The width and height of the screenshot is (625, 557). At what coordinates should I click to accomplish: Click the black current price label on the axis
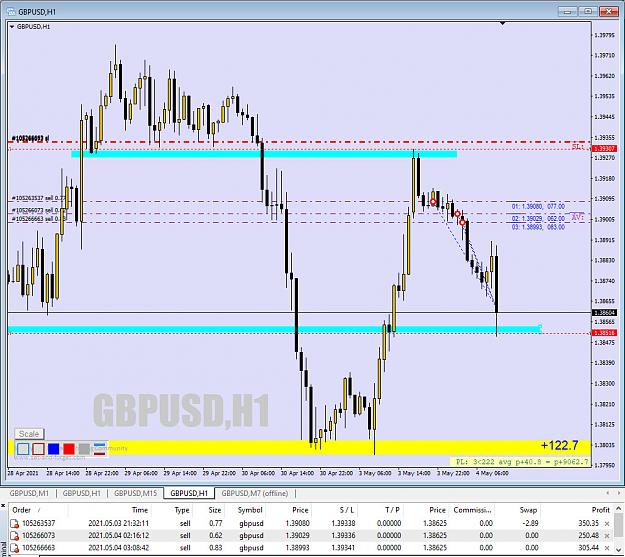(x=604, y=313)
